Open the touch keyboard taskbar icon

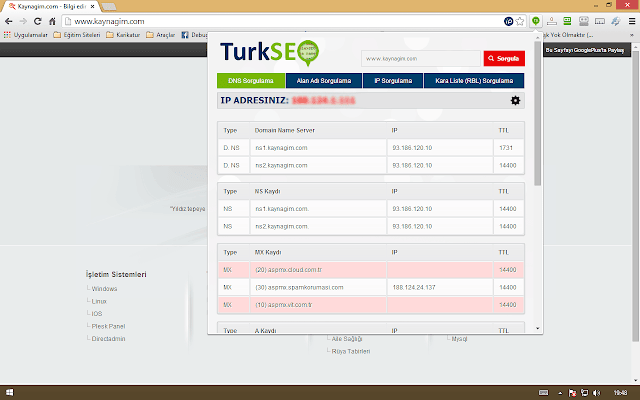[543, 393]
